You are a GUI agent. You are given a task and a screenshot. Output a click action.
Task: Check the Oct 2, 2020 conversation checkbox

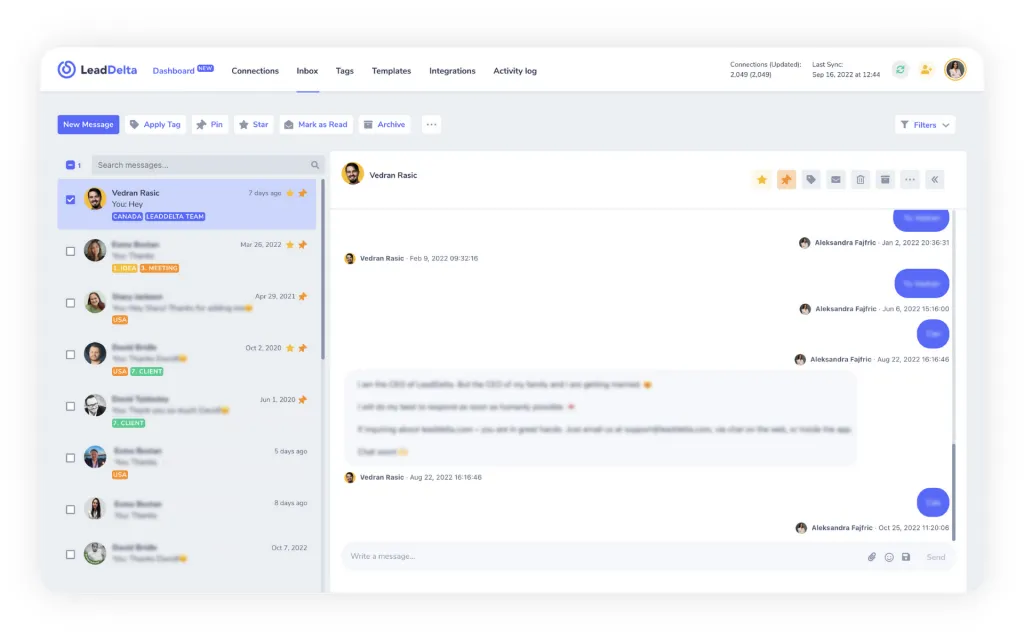(71, 355)
